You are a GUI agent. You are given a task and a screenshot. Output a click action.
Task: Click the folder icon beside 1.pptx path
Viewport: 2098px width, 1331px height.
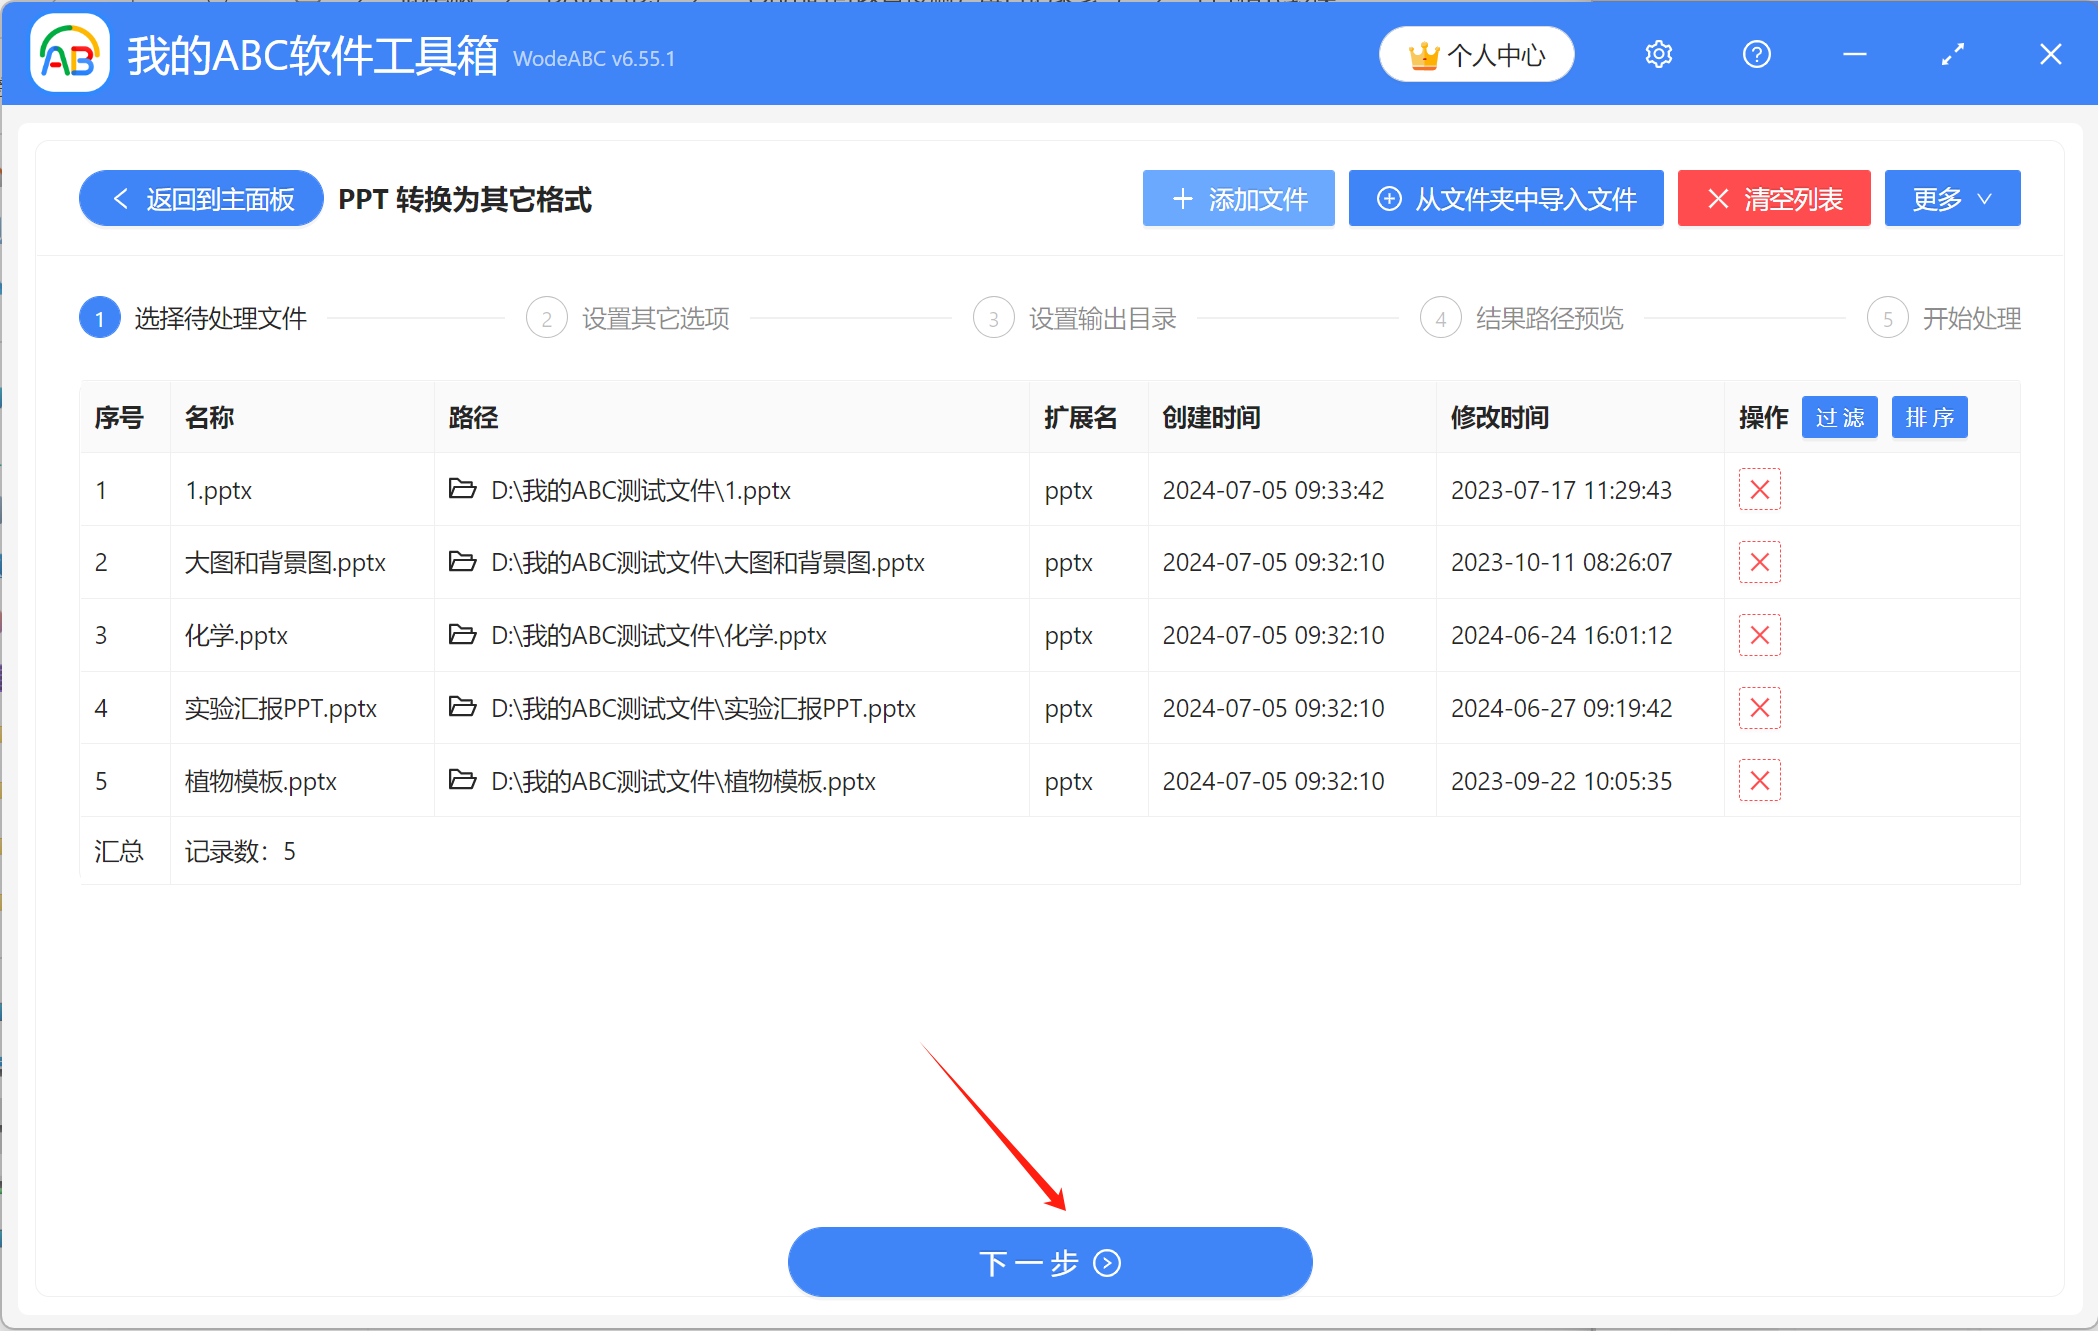coord(462,490)
